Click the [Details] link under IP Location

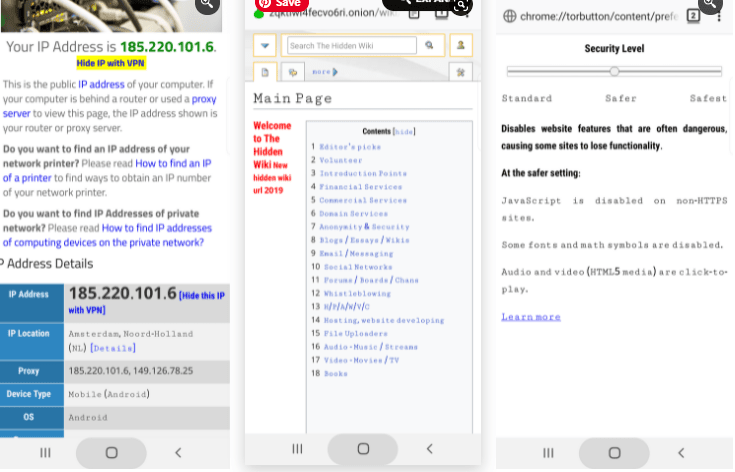(113, 348)
